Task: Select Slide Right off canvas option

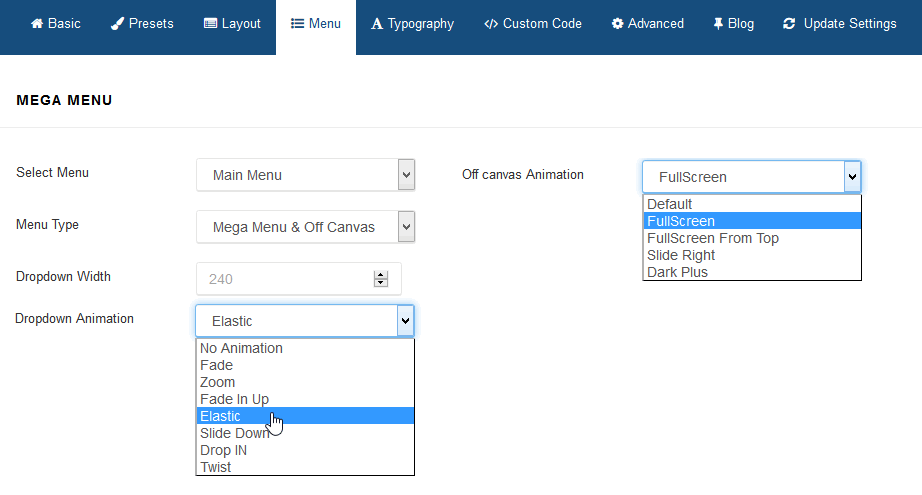Action: tap(680, 255)
